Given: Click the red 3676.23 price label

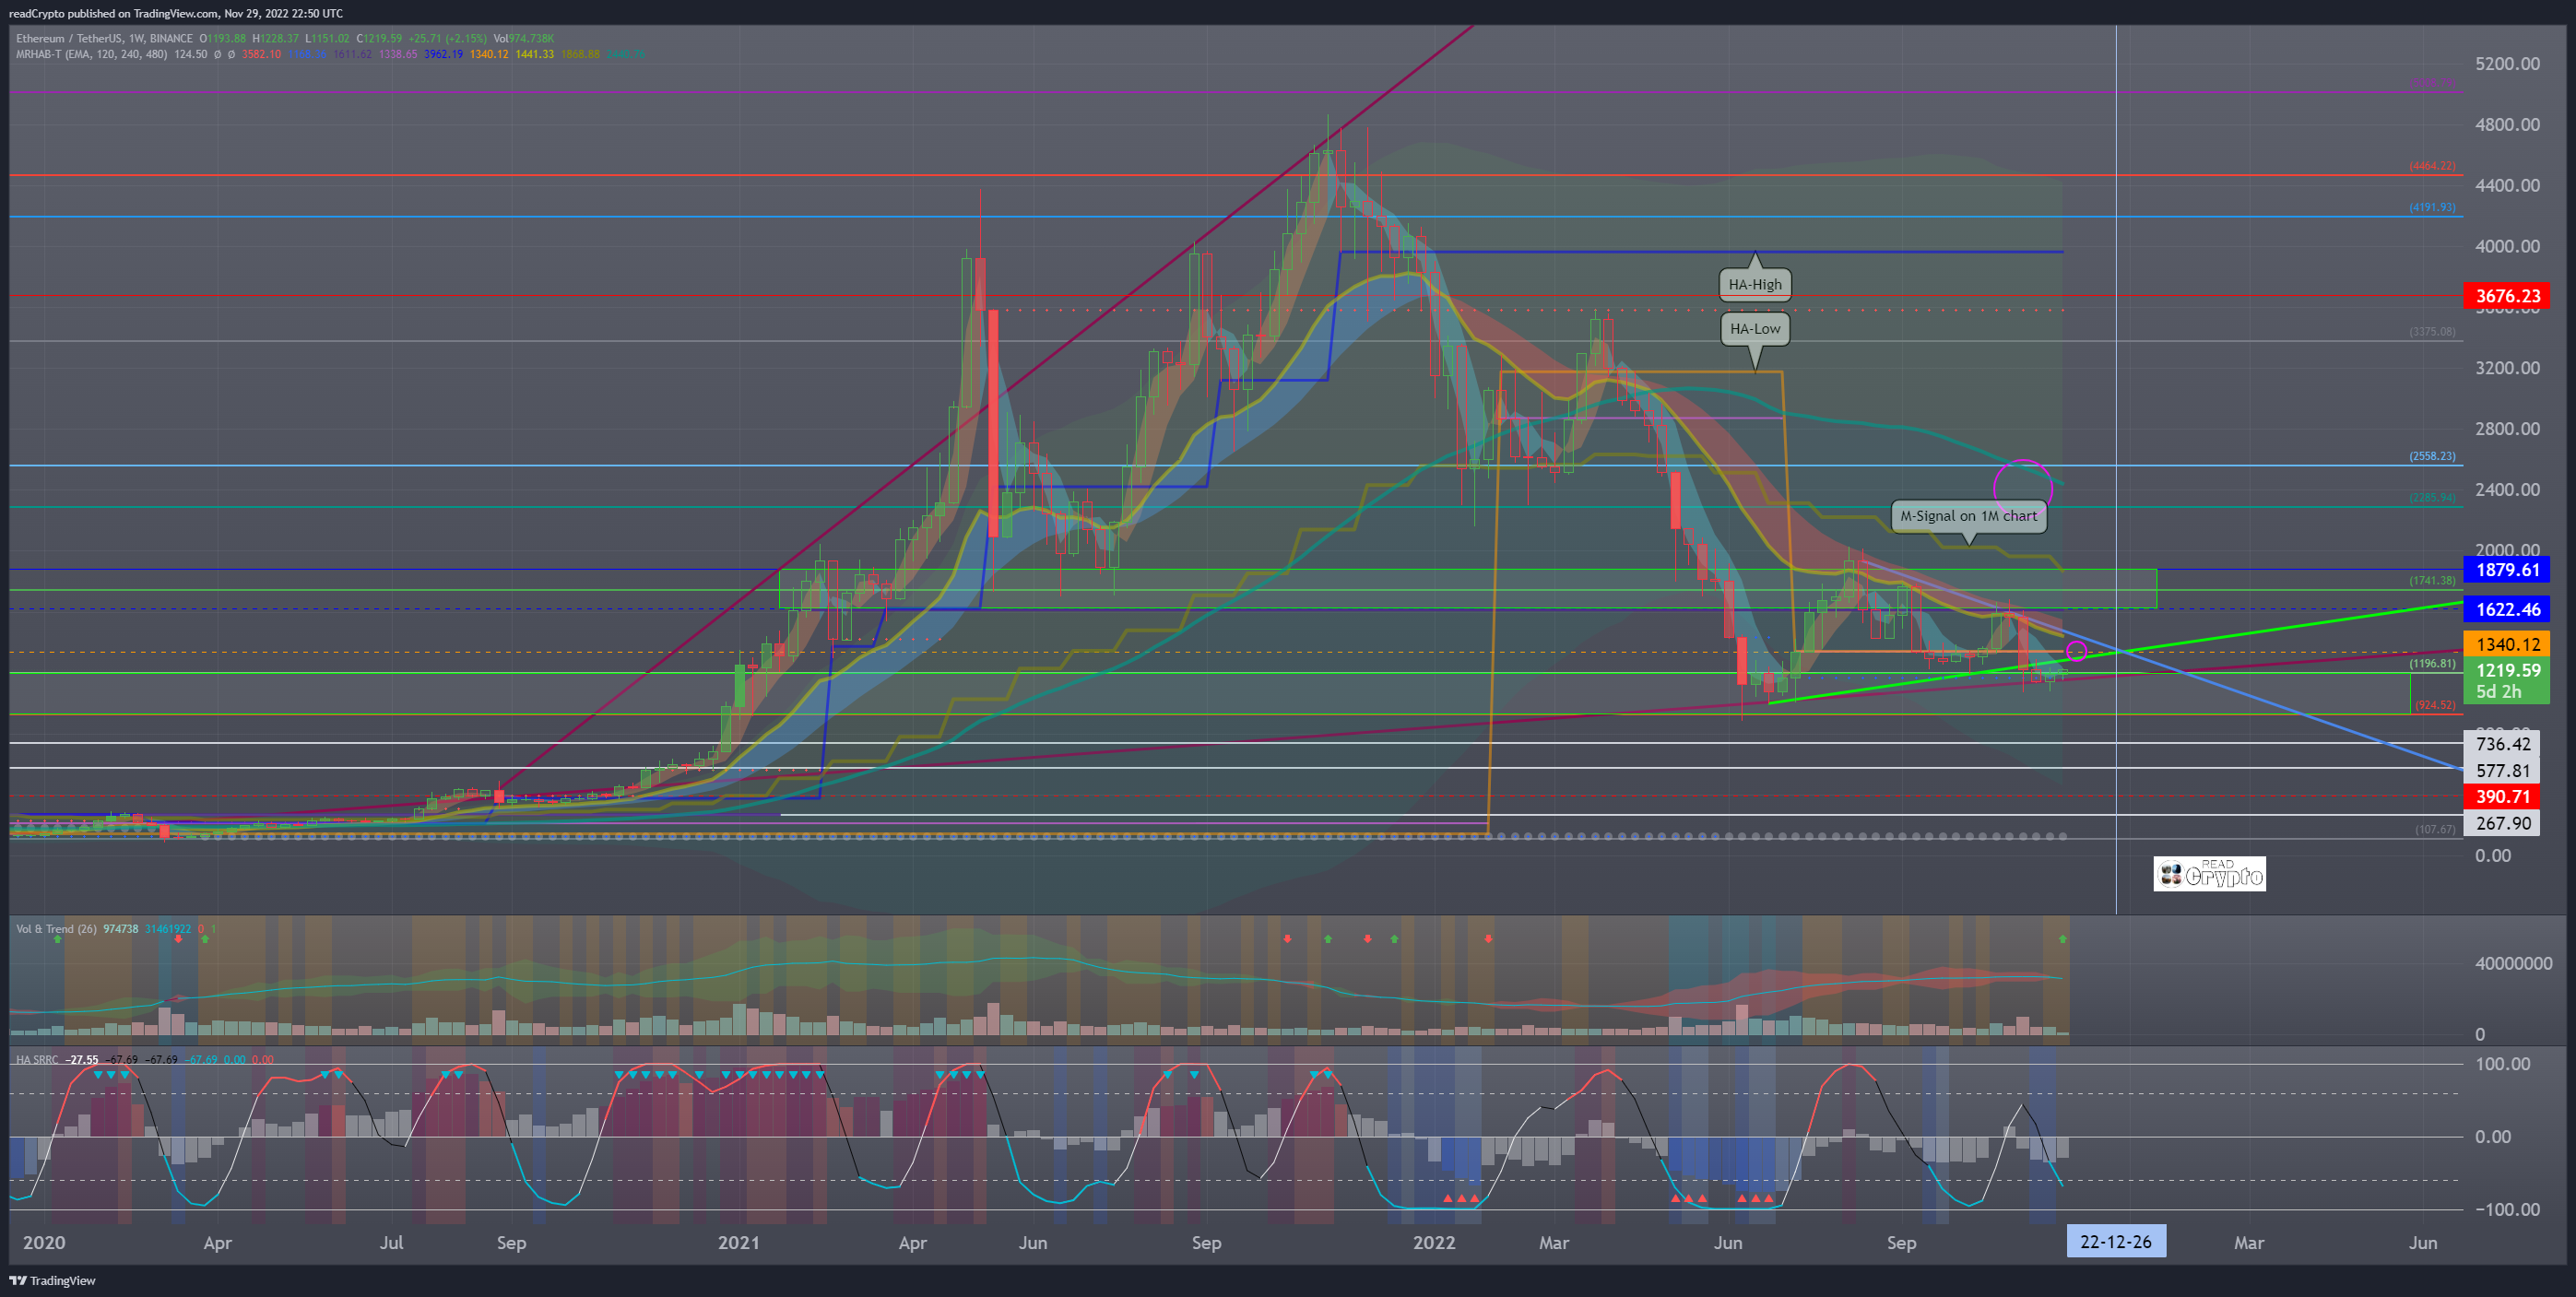Looking at the screenshot, I should [x=2507, y=296].
